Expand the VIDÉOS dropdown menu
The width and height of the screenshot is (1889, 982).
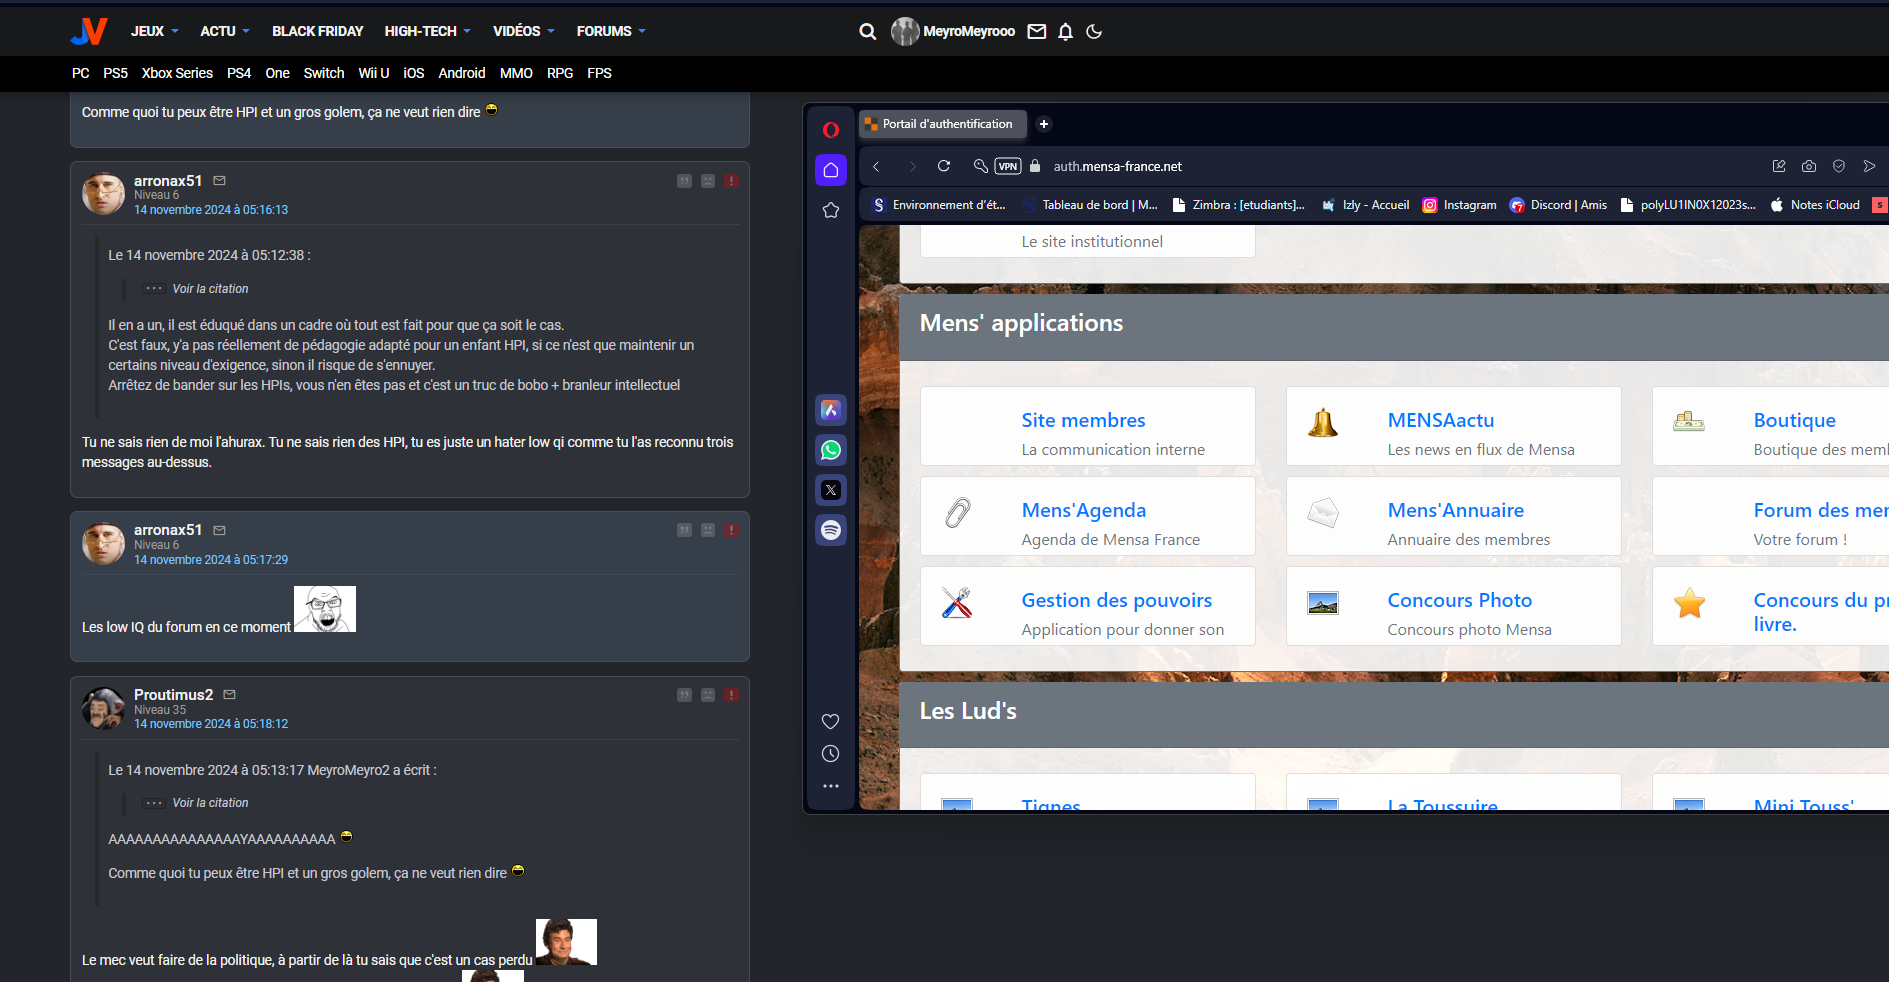click(x=524, y=31)
